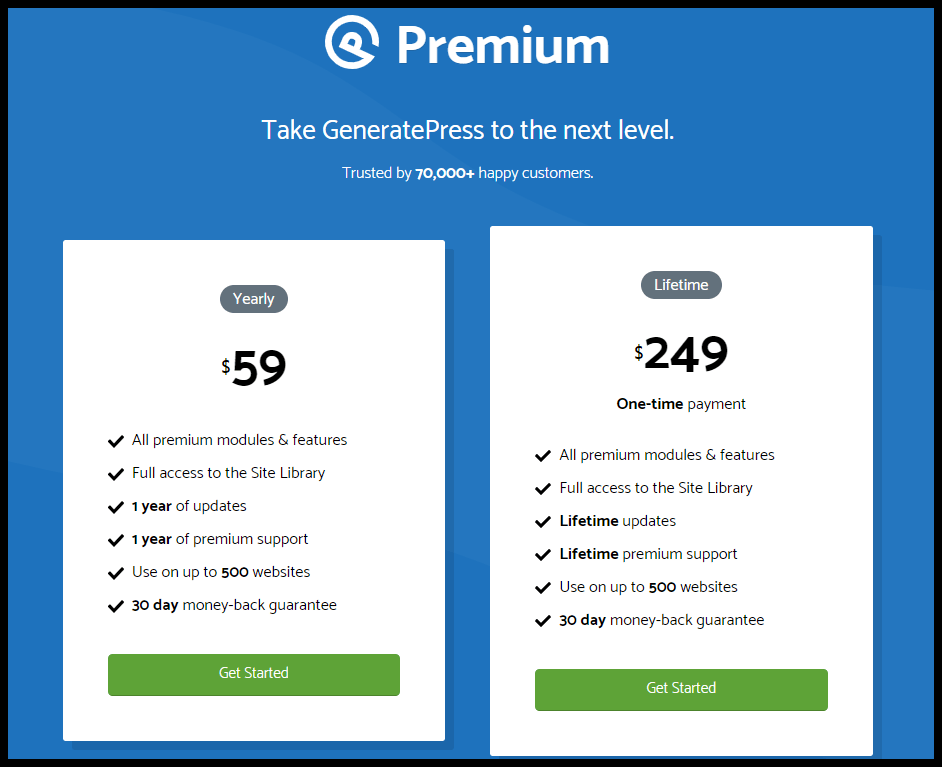Select the Yearly plan badge
This screenshot has height=767, width=942.
(254, 299)
